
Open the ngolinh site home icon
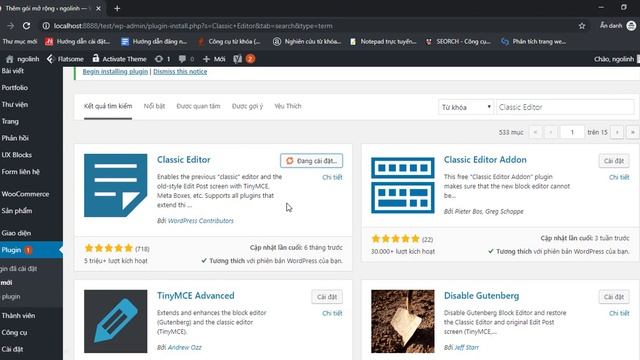pyautogui.click(x=9, y=59)
